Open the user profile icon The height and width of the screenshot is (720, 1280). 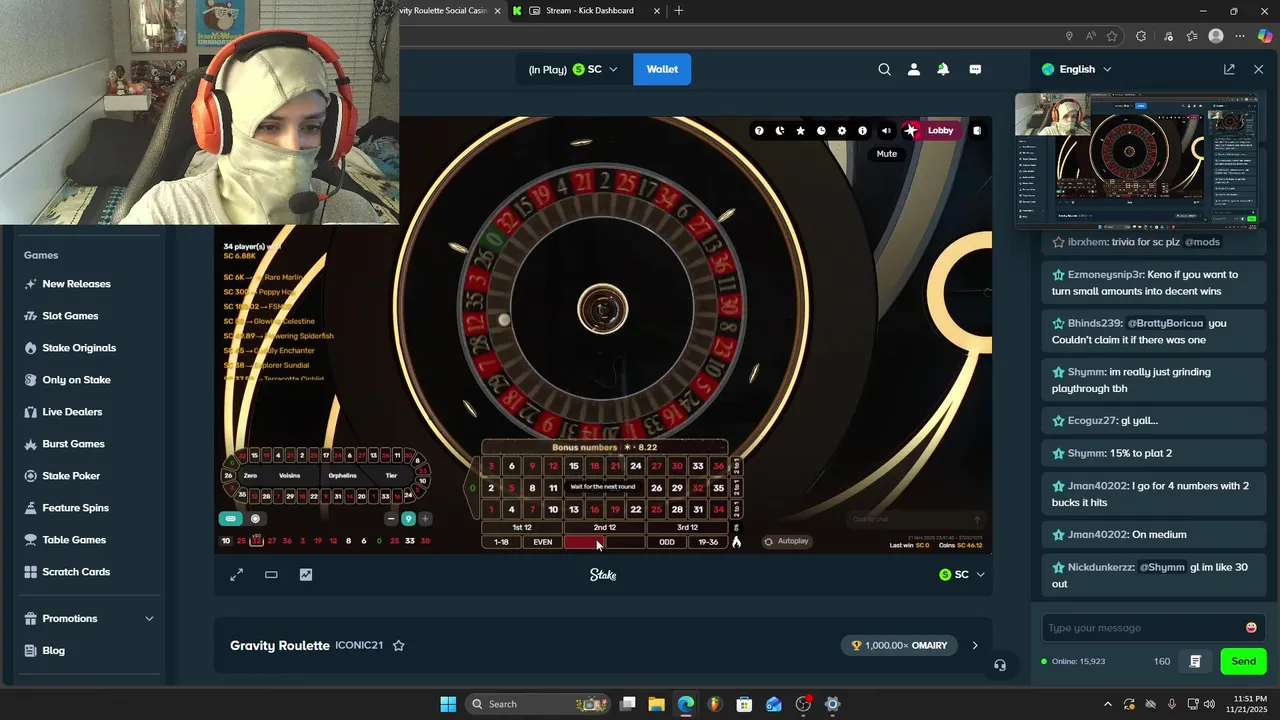coord(914,69)
